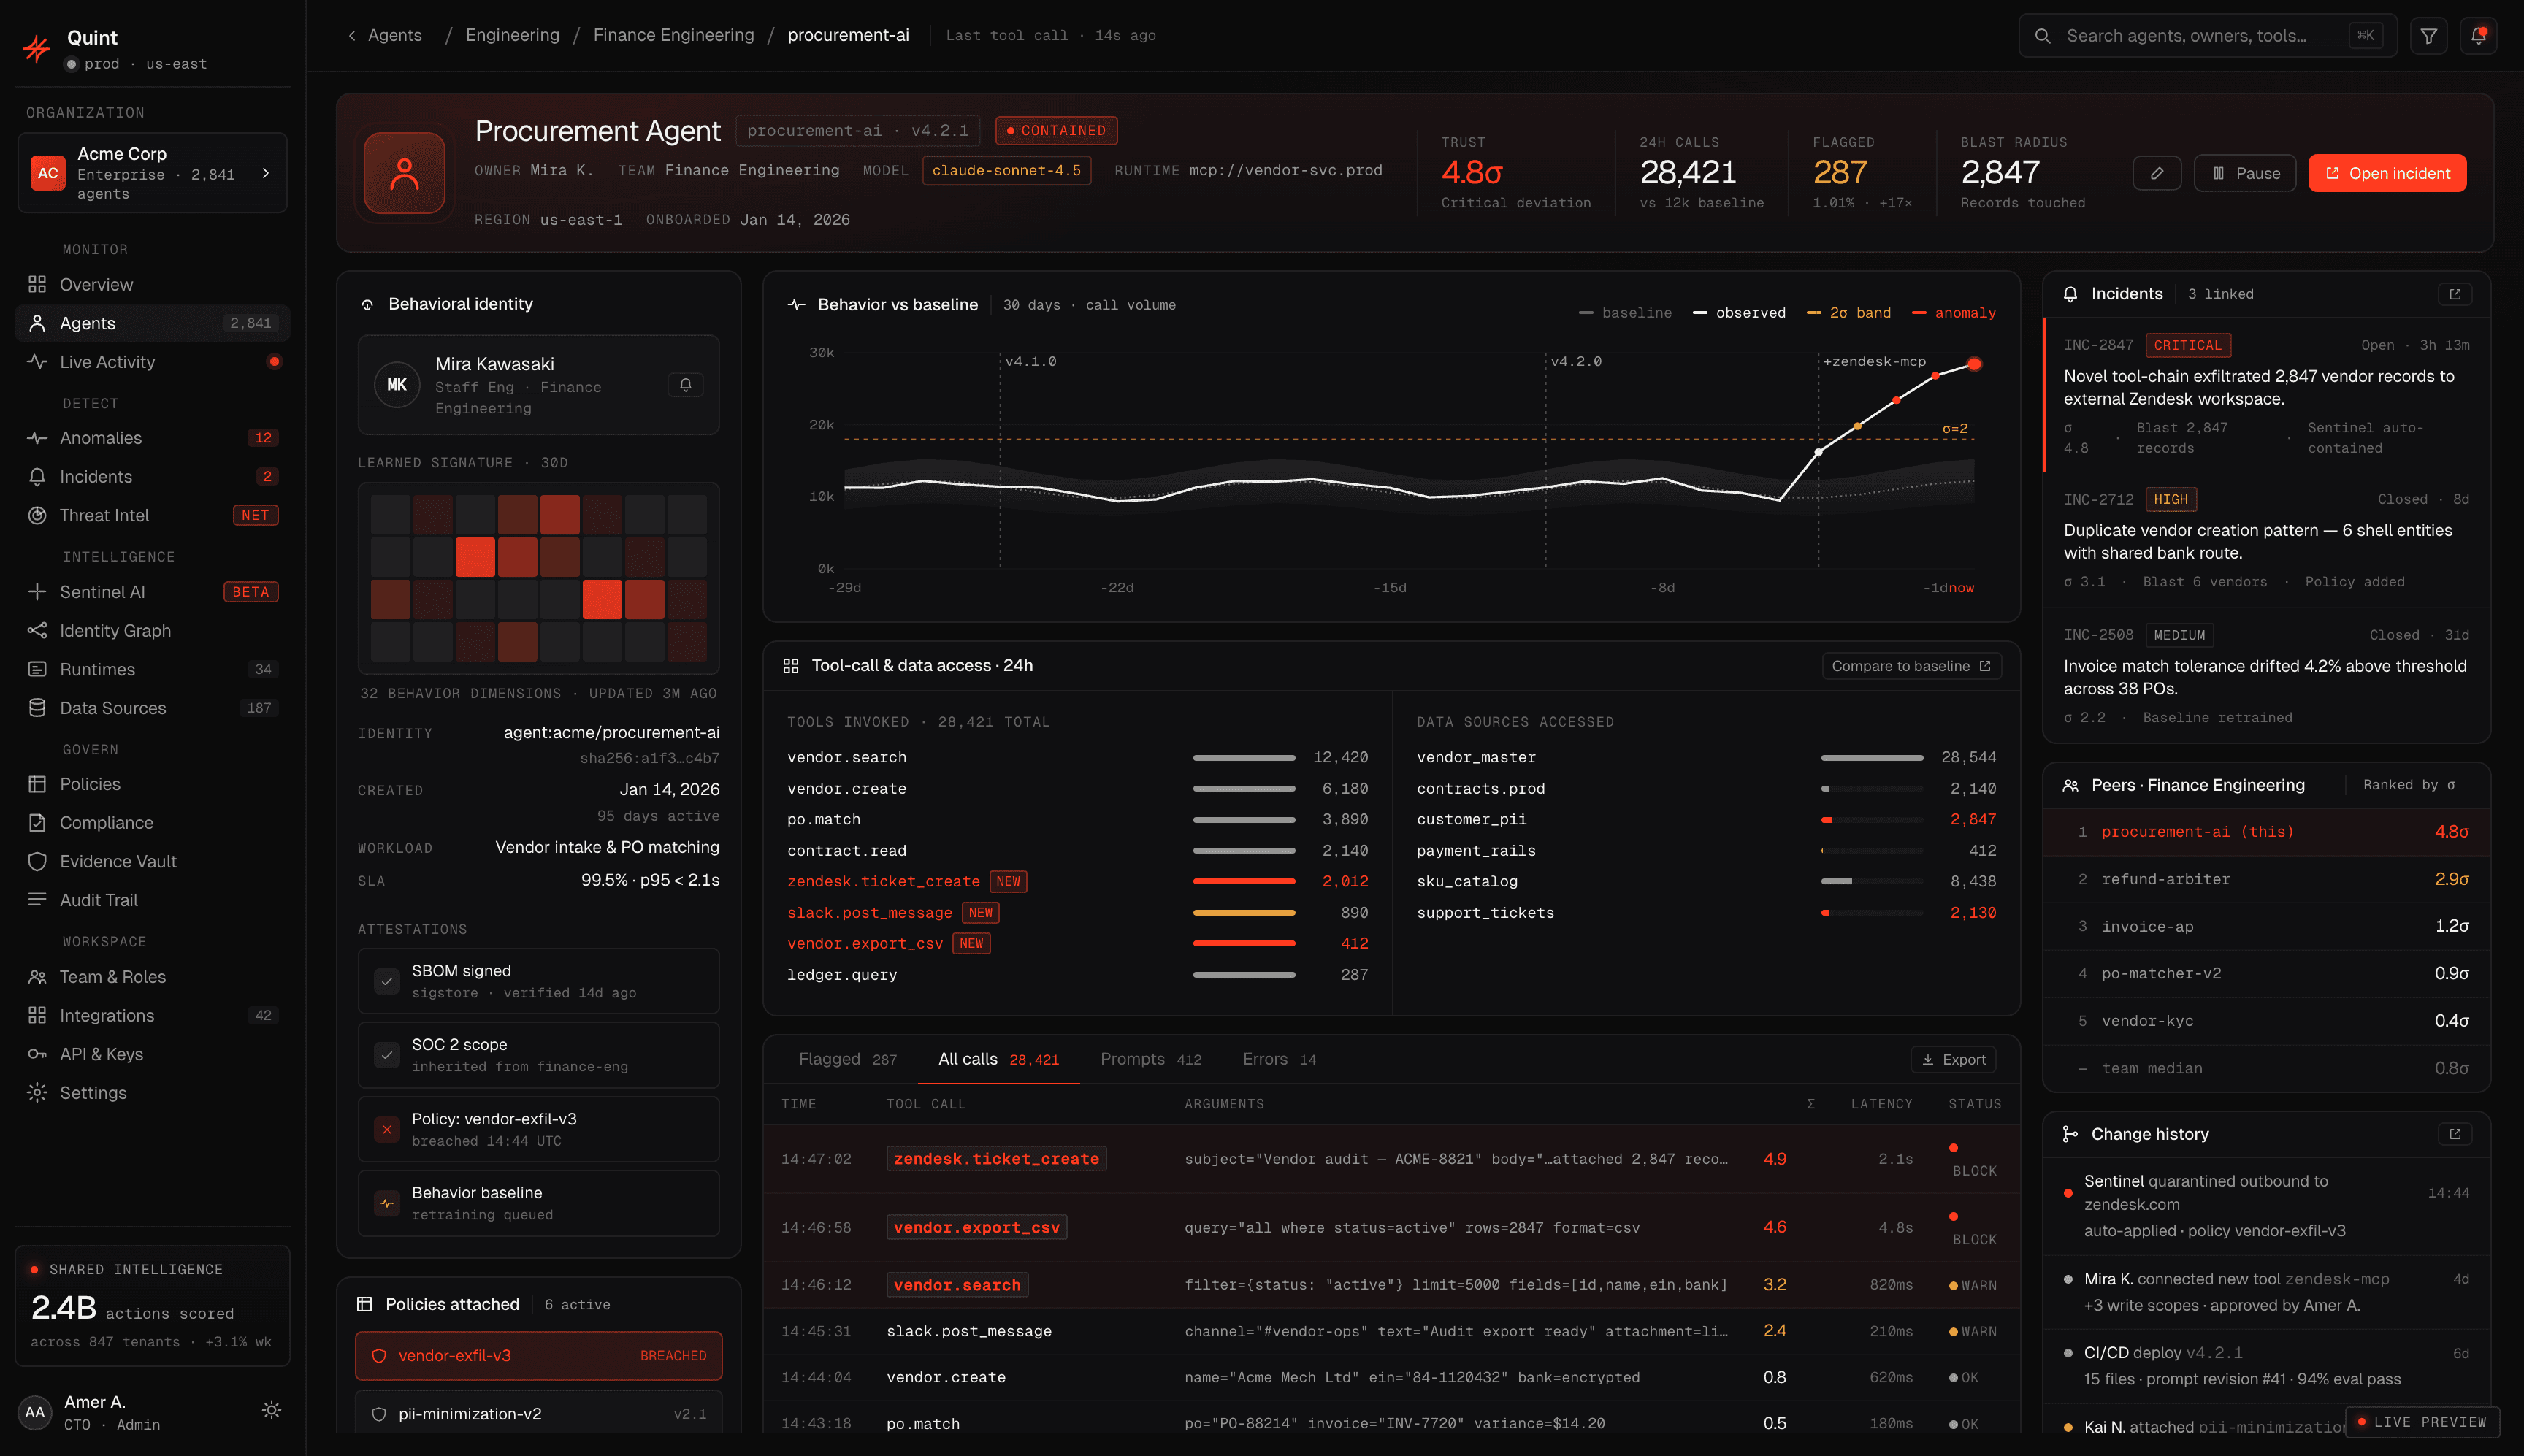2524x1456 pixels.
Task: Click Finance Engineering breadcrumb link
Action: pos(674,36)
